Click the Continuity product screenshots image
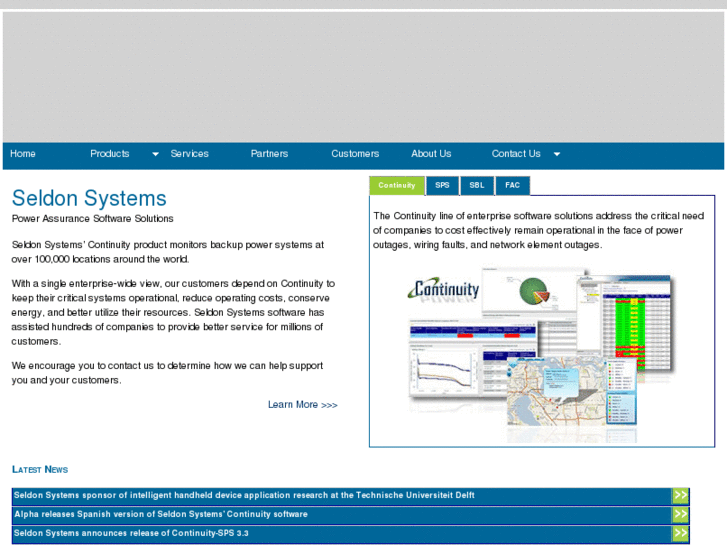Image resolution: width=727 pixels, height=545 pixels. tap(541, 353)
